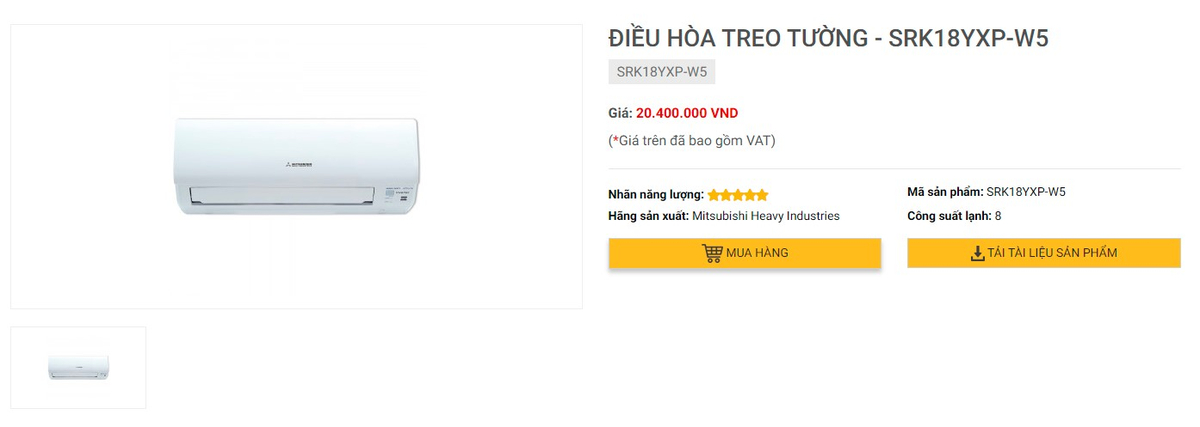Screen dimensions: 1200x427
Task: Select the small air conditioner thumbnail
Action: click(x=78, y=367)
